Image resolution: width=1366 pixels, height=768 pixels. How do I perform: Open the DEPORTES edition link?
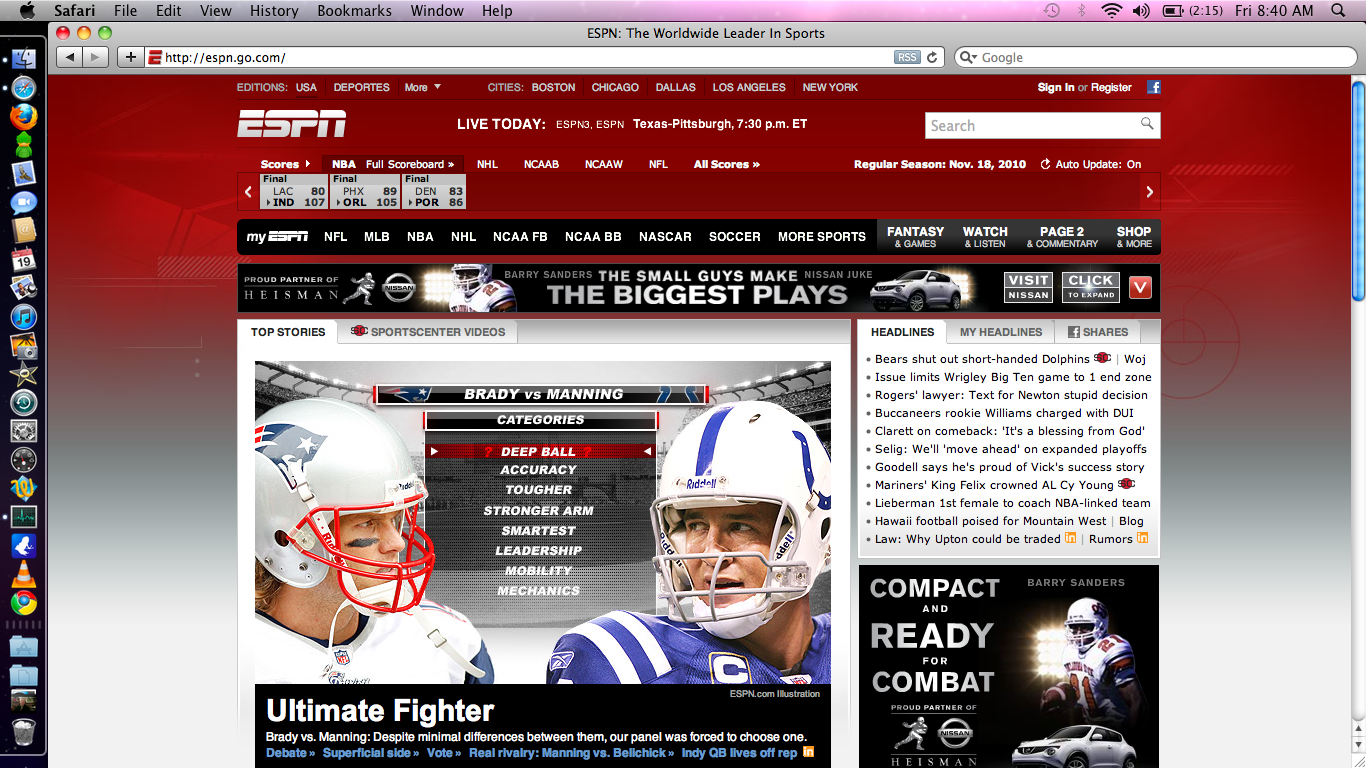pyautogui.click(x=361, y=87)
